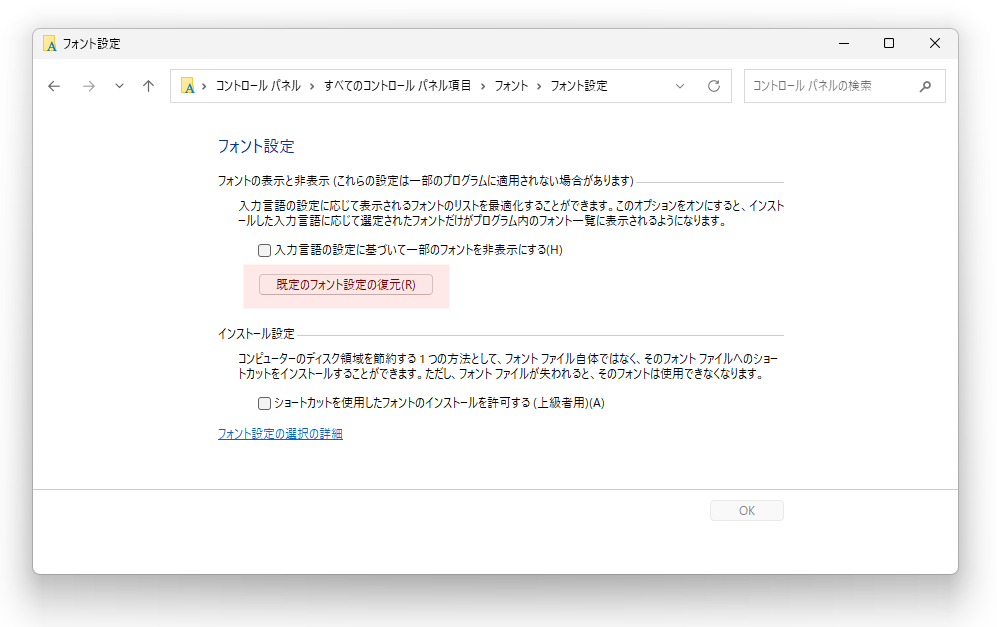Go up one folder level arrow
Image resolution: width=997 pixels, height=627 pixels.
(x=148, y=86)
